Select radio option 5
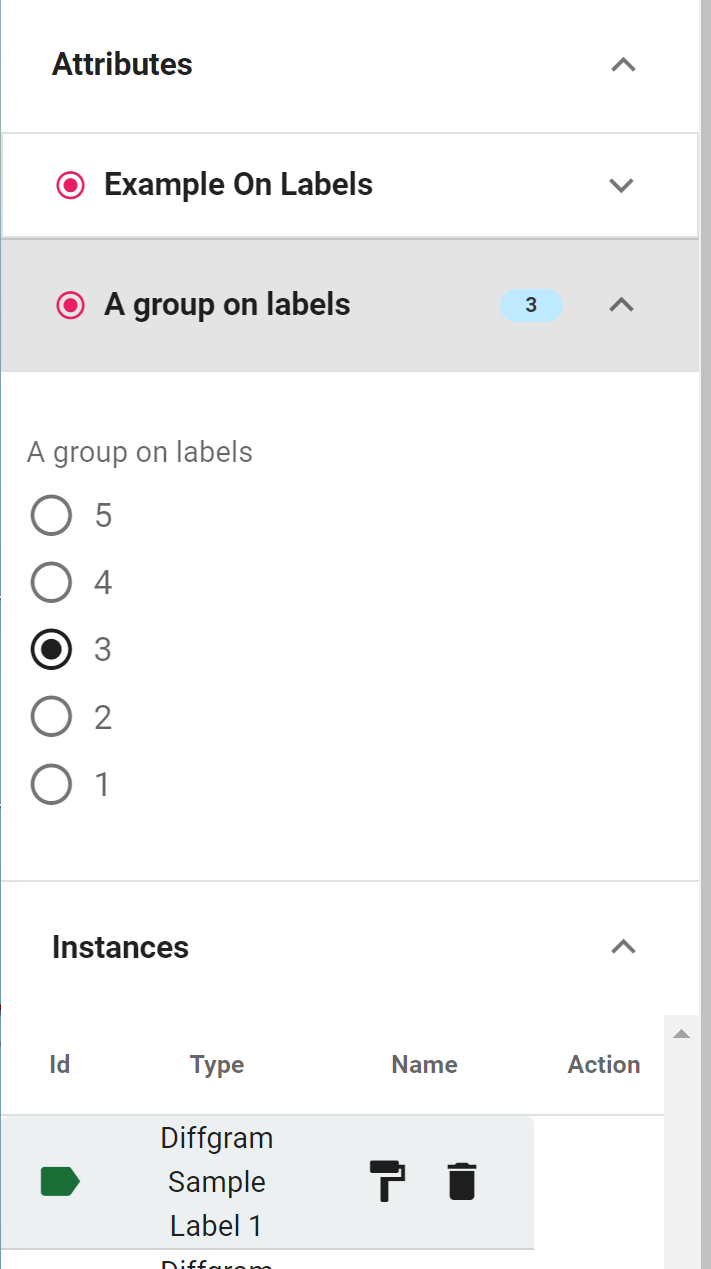The width and height of the screenshot is (711, 1269). 51,516
